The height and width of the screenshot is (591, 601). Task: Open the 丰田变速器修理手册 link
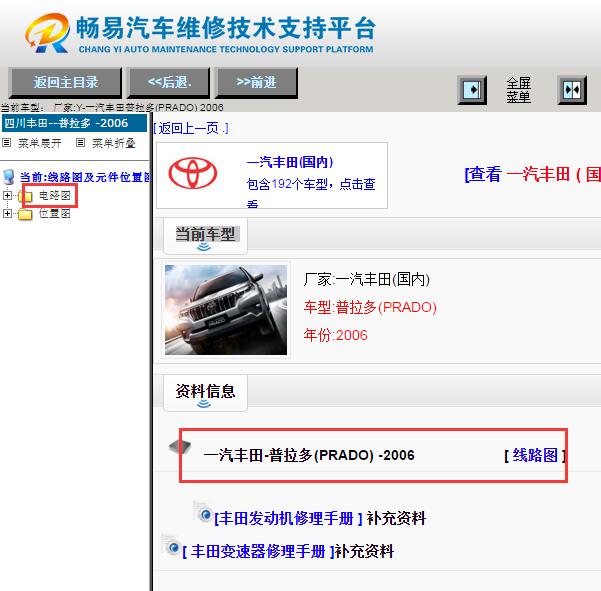click(258, 552)
